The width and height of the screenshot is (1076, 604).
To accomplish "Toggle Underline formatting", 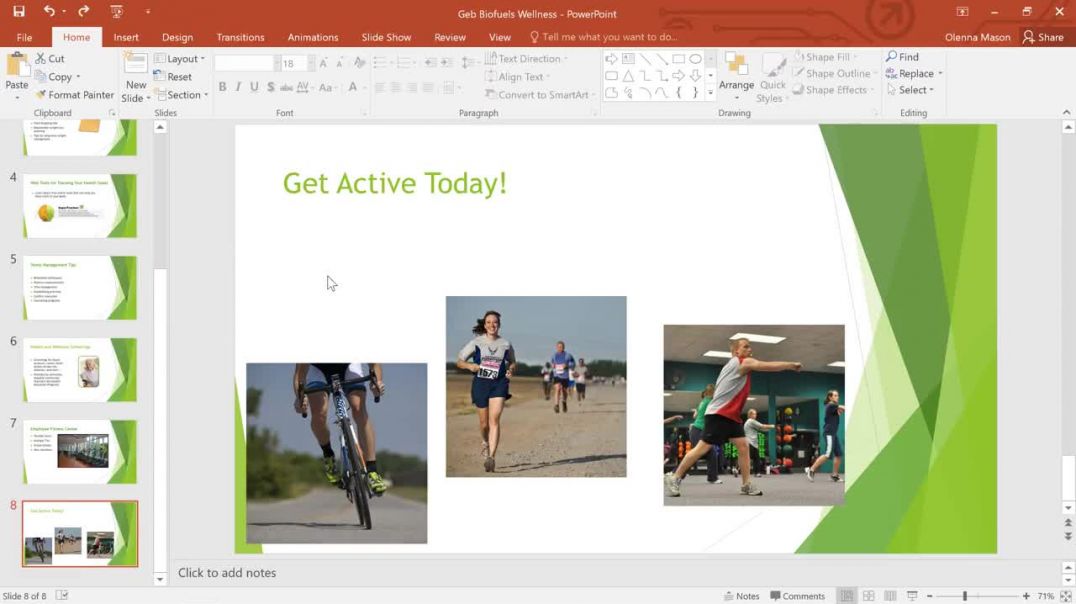I will tap(255, 87).
